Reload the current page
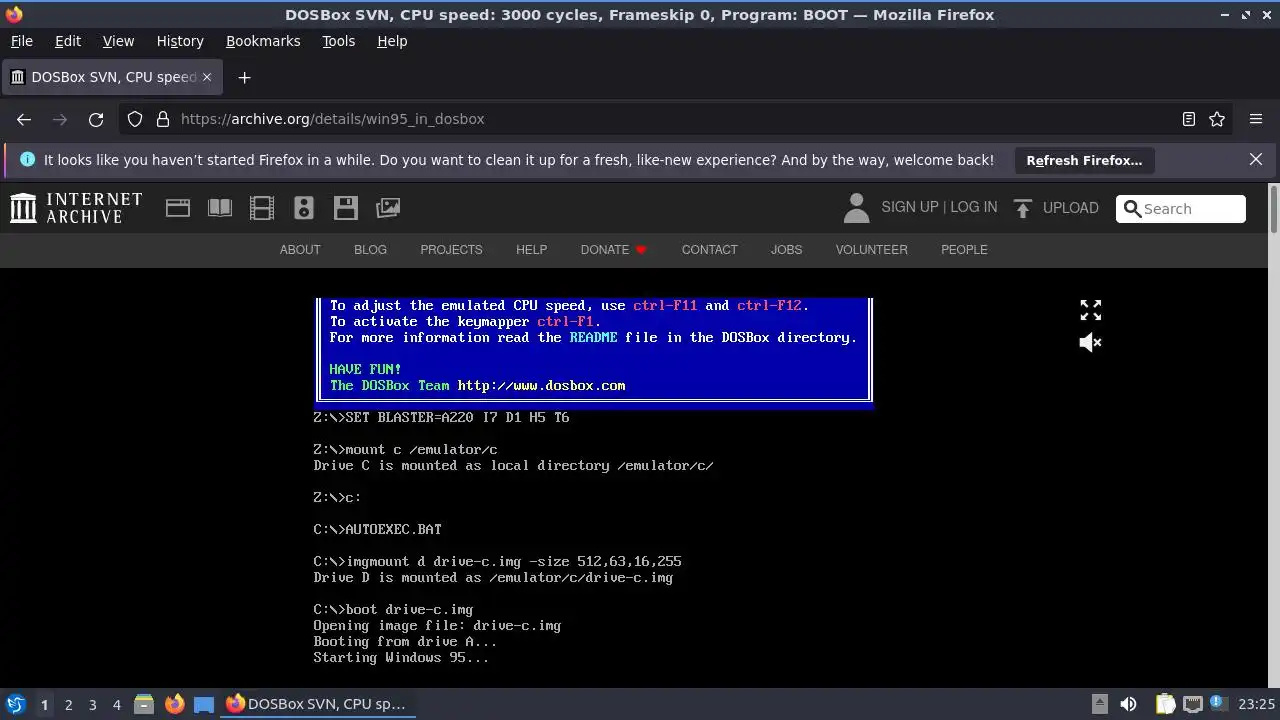 96,119
